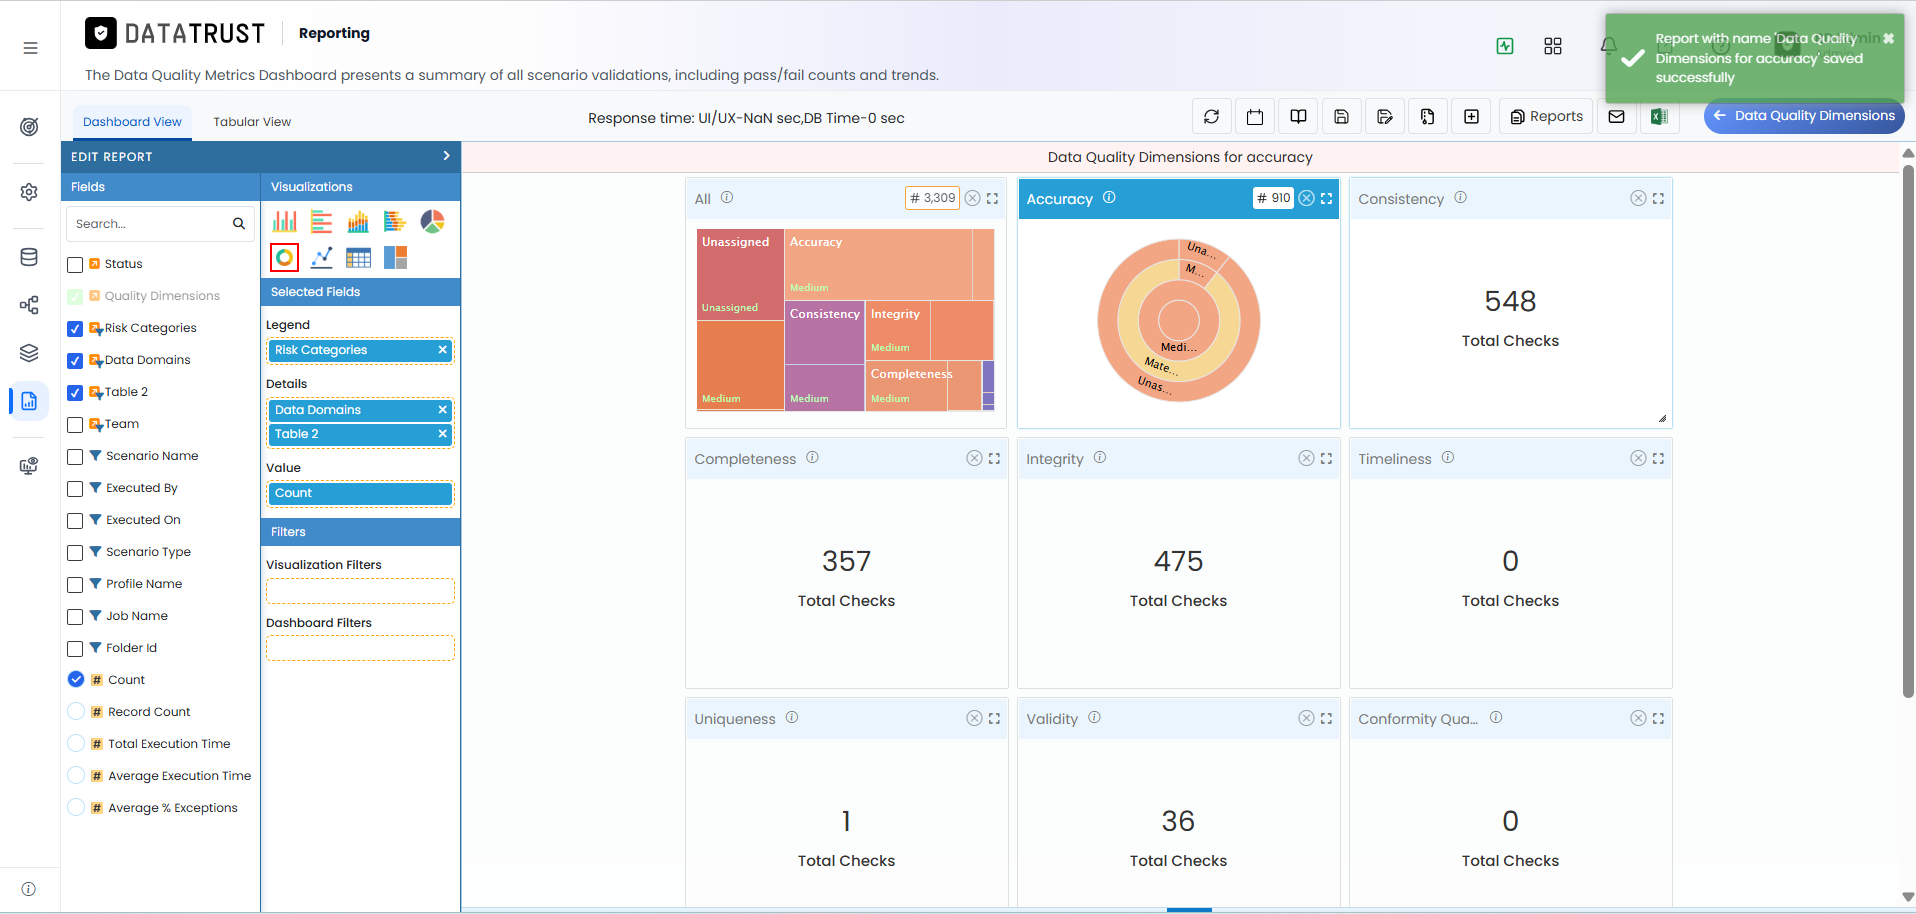Click the fields Search box
The image size is (1916, 914).
(160, 224)
